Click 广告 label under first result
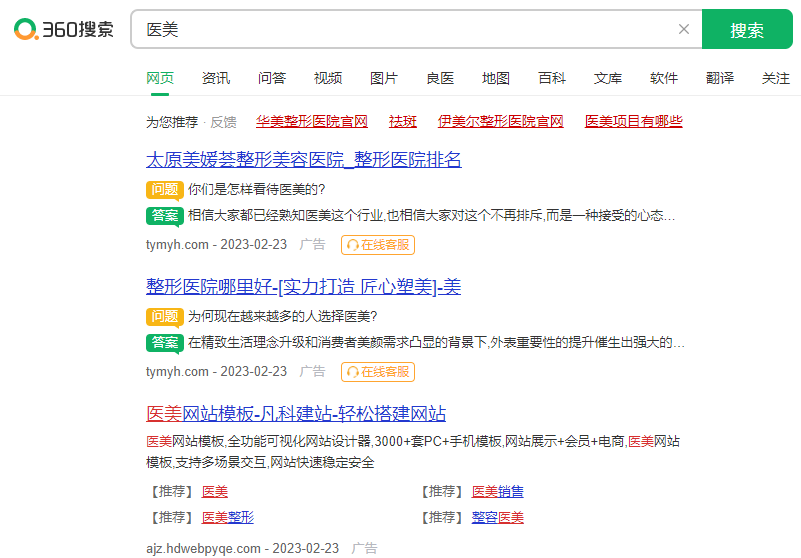Viewport: 801px width, 558px height. coord(313,245)
